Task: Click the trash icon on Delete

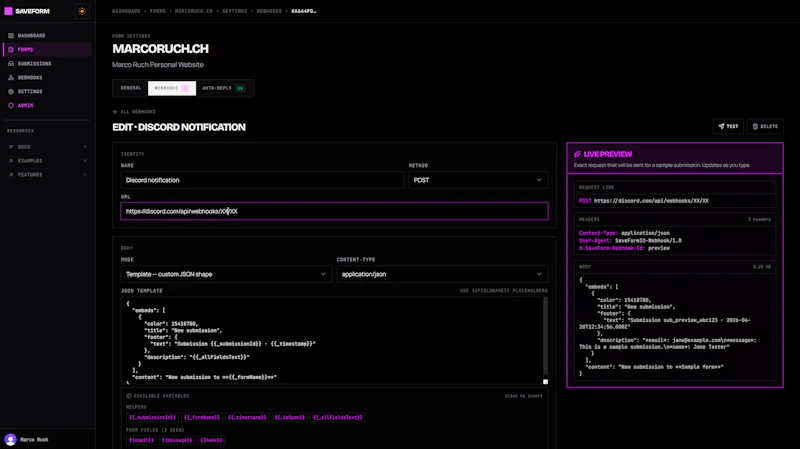Action: point(755,126)
